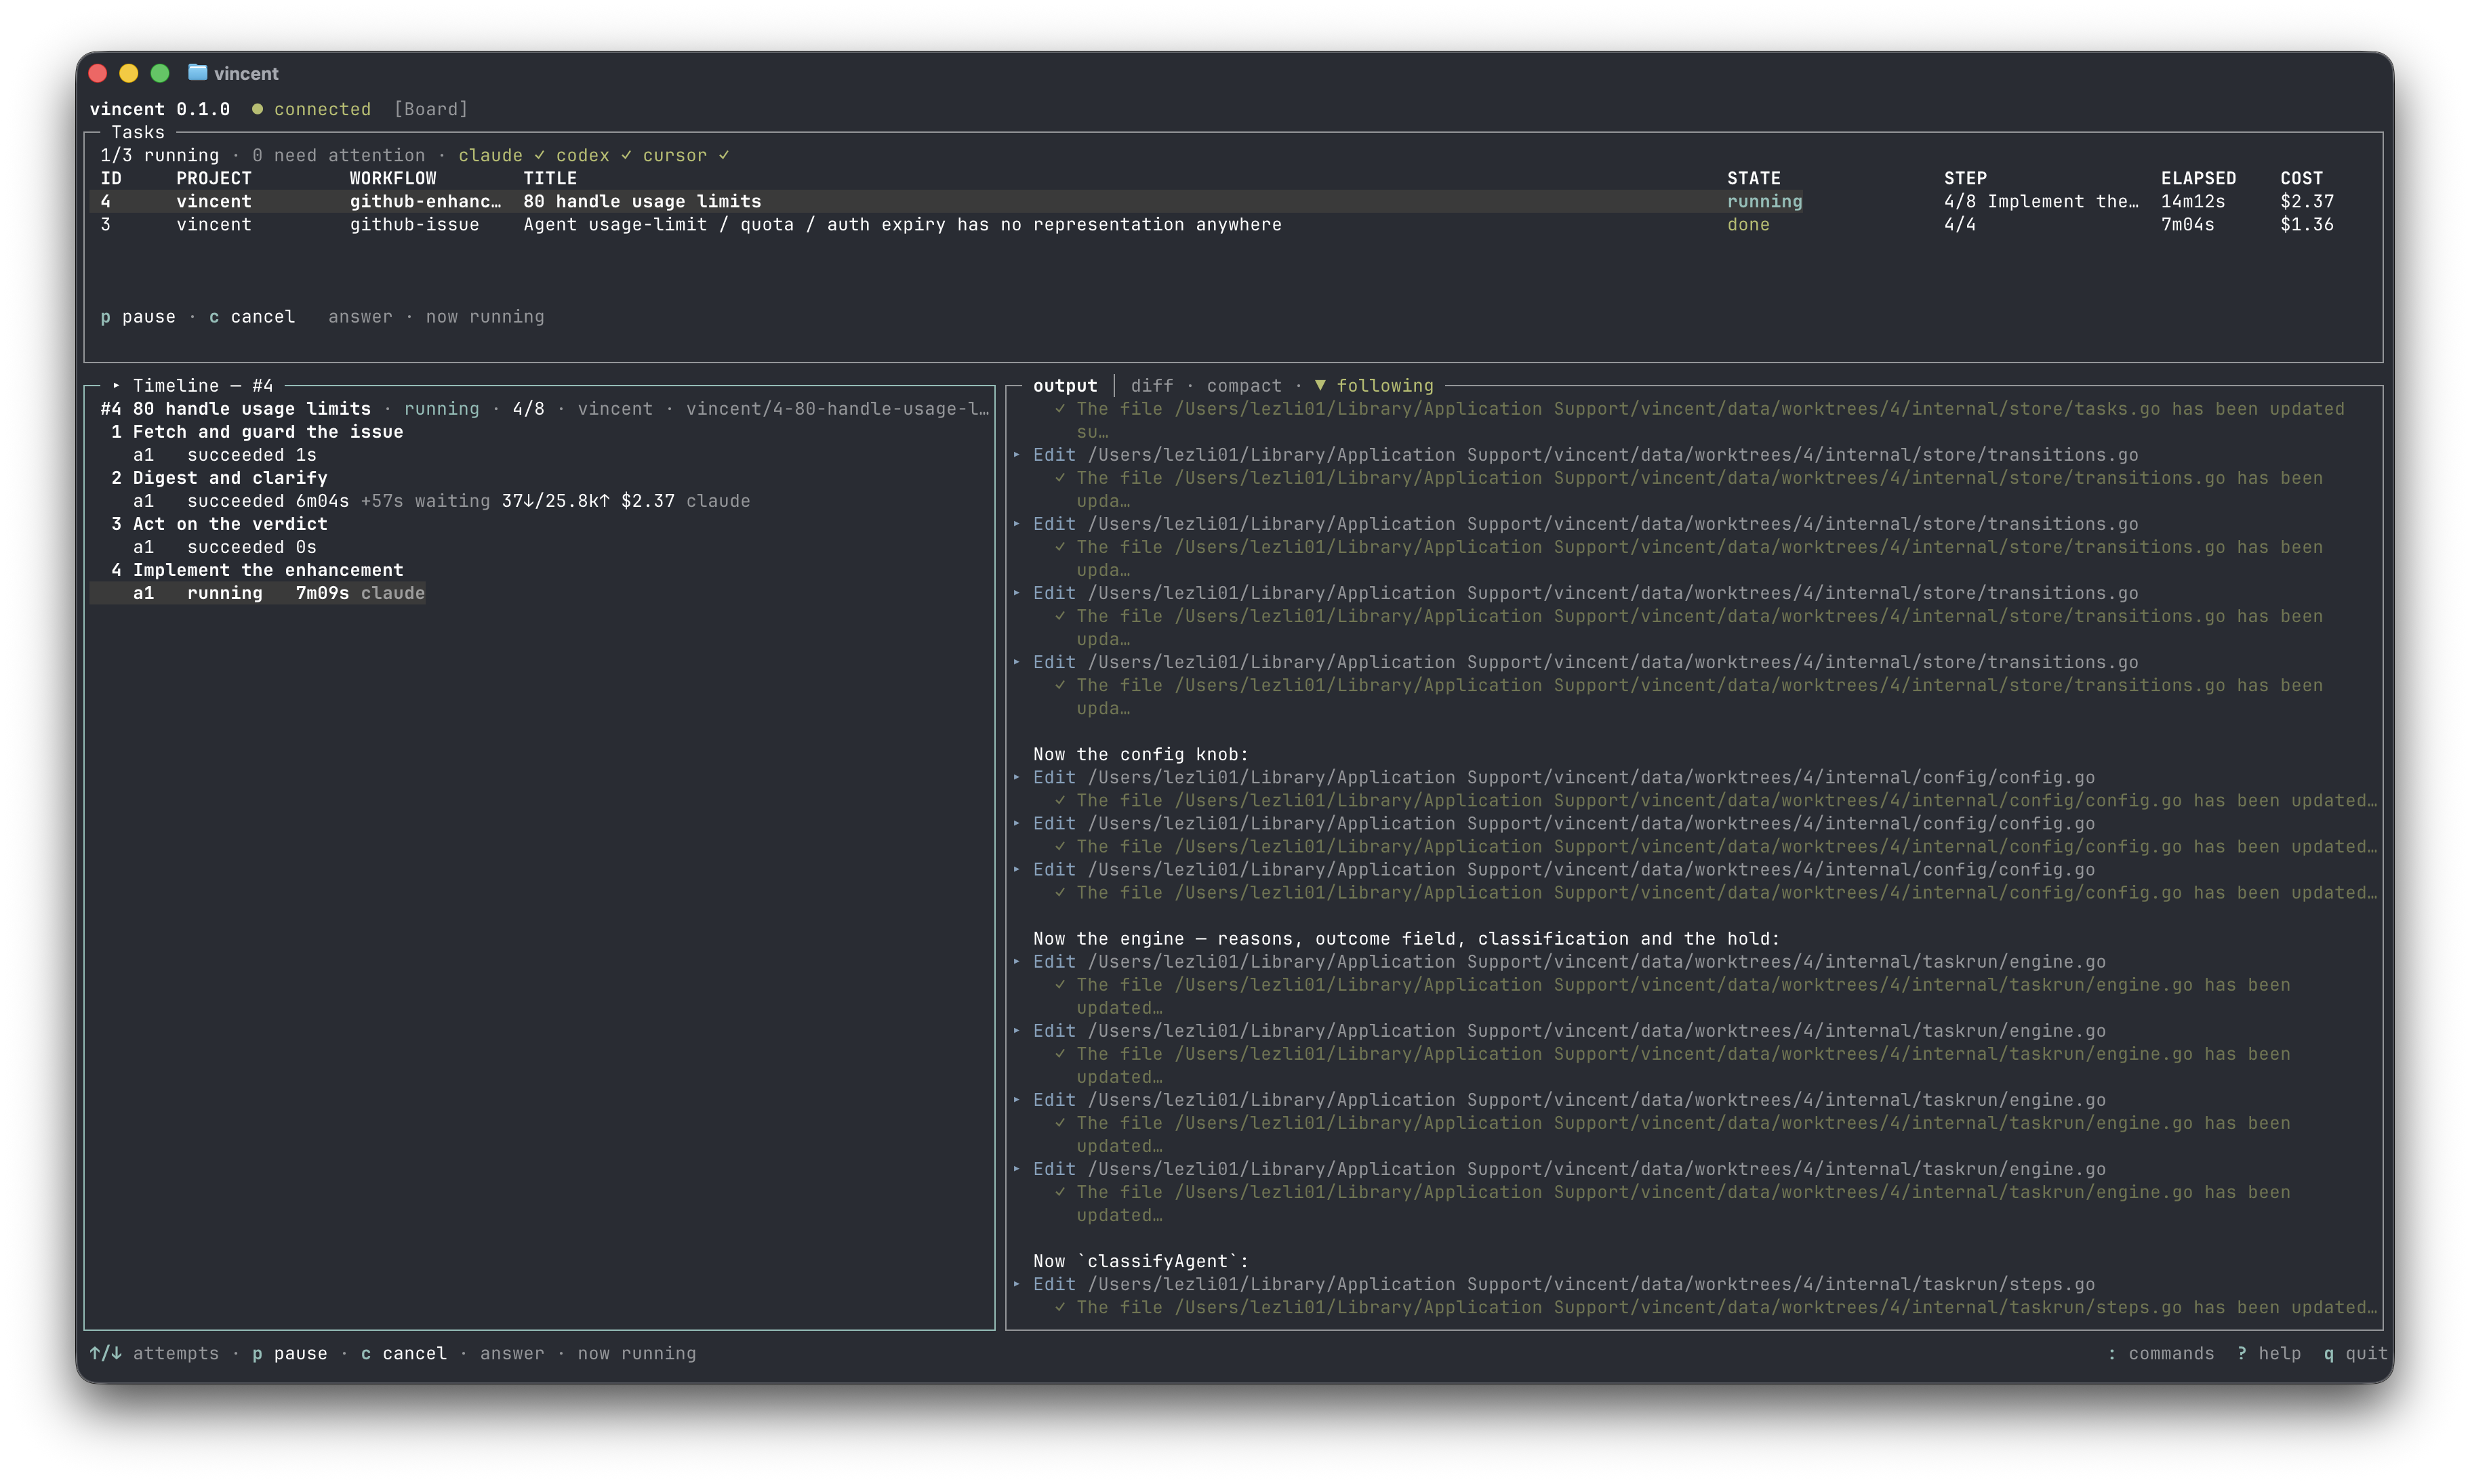Click the cursor agent check indicator

[686, 155]
